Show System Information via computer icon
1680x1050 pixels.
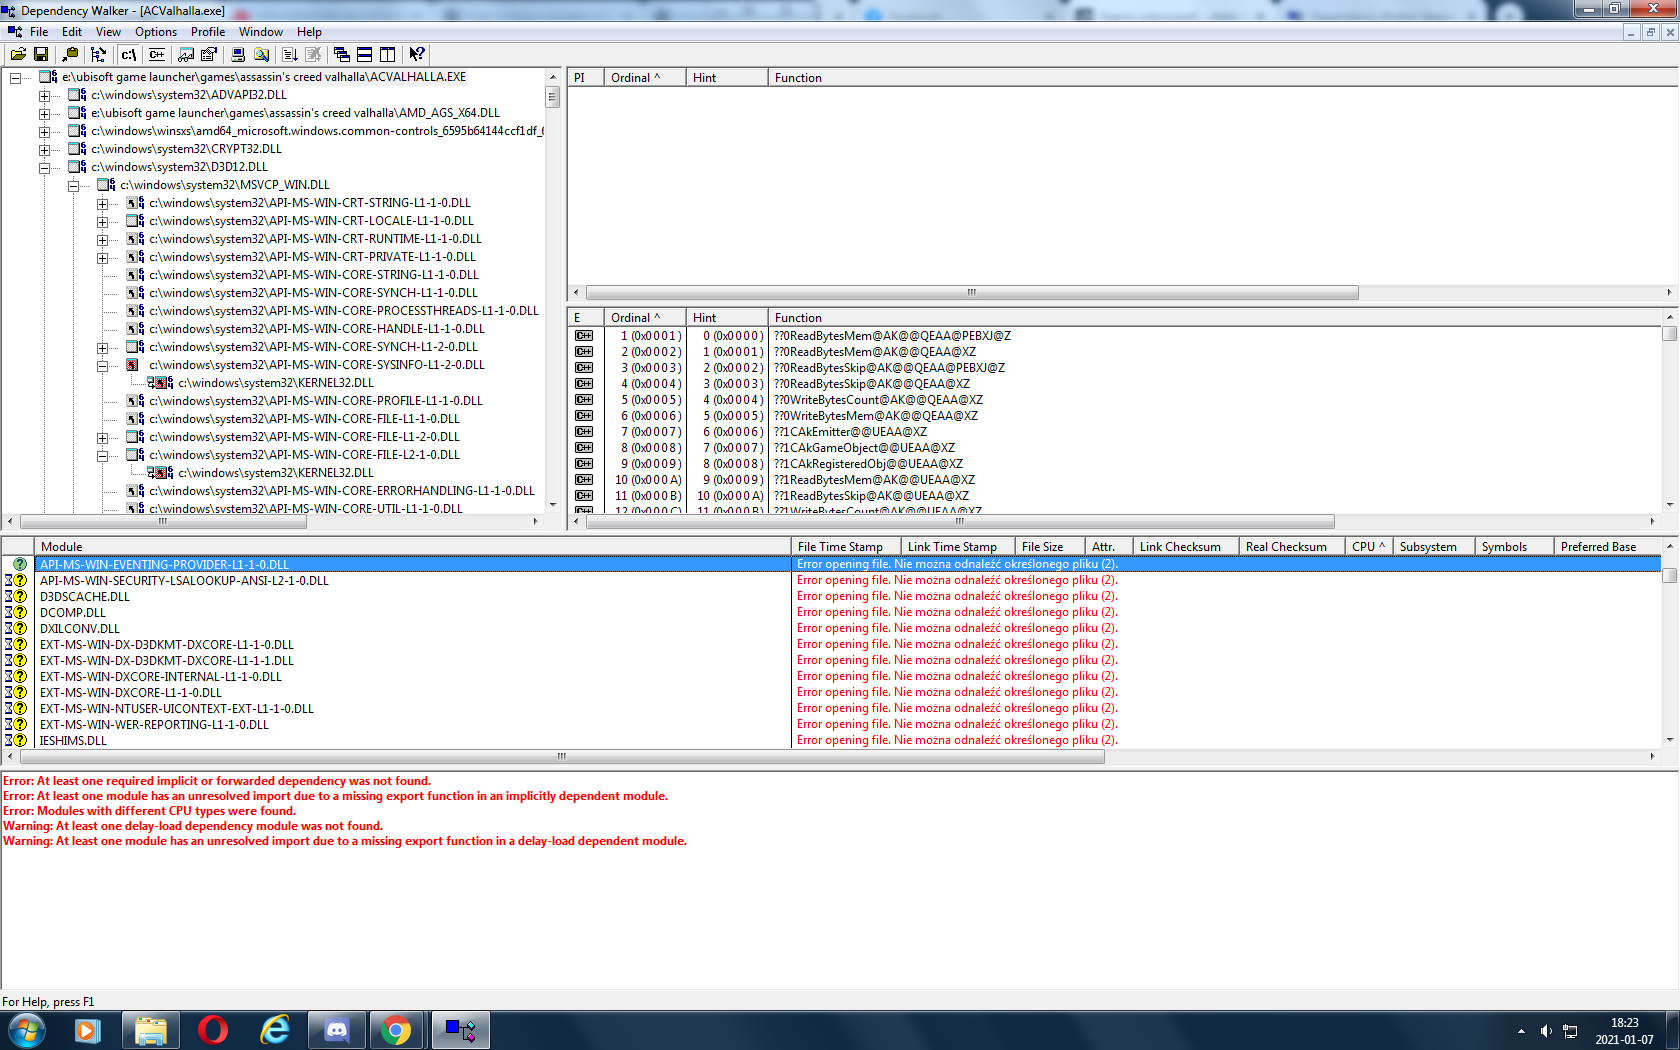[x=238, y=54]
